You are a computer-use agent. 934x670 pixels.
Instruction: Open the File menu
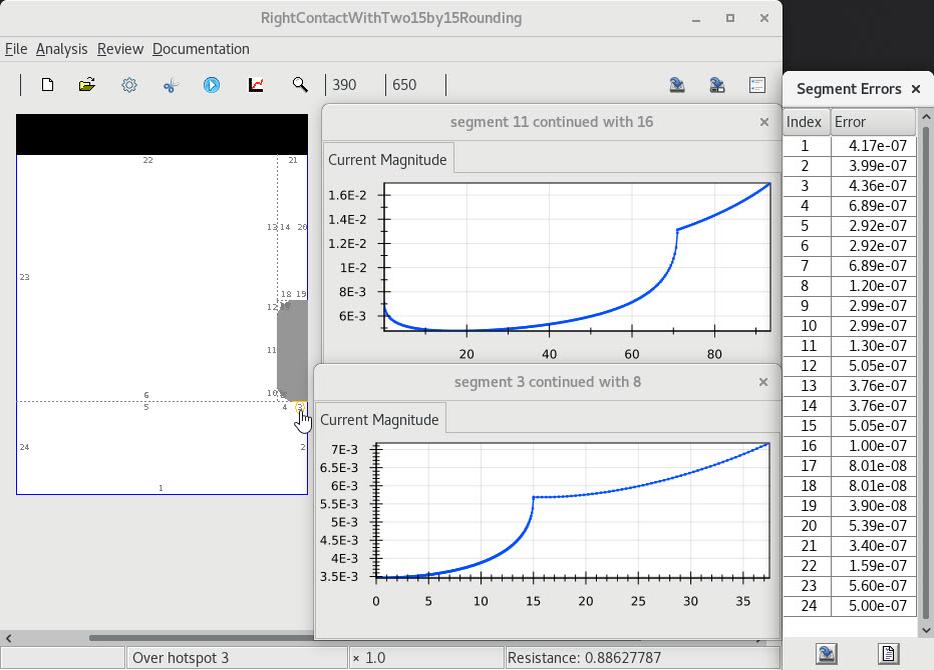(x=16, y=49)
